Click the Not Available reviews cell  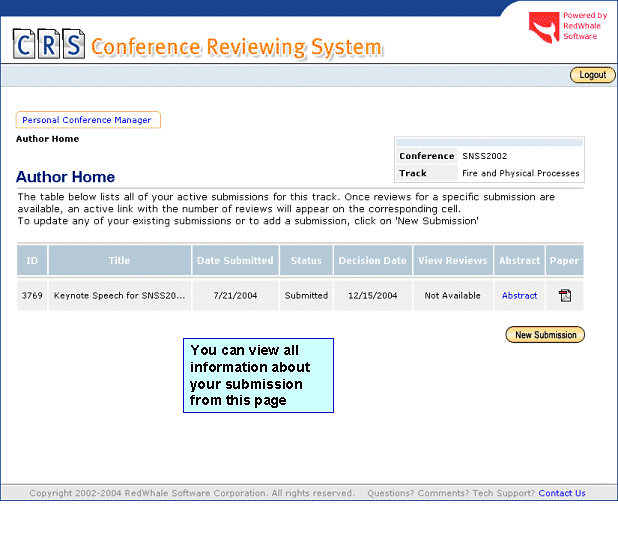coord(453,296)
